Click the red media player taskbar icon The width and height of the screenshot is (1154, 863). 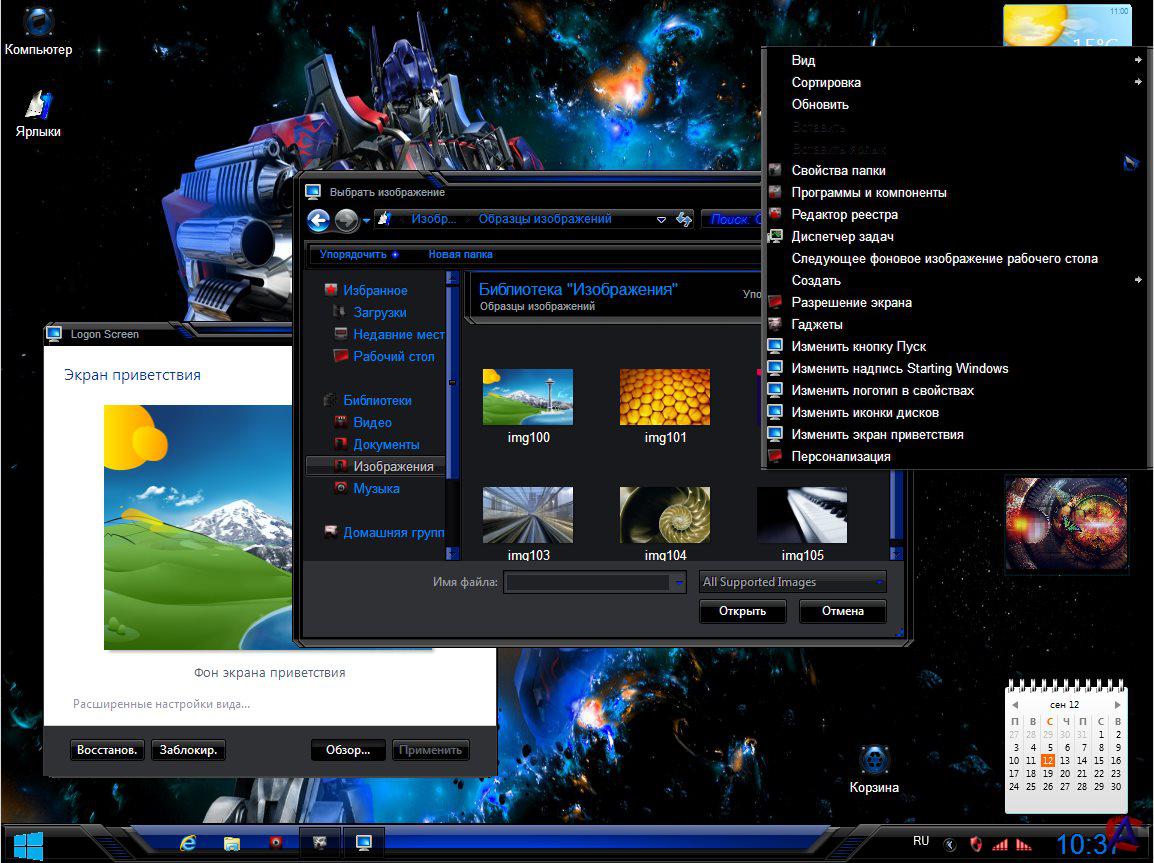[x=276, y=842]
